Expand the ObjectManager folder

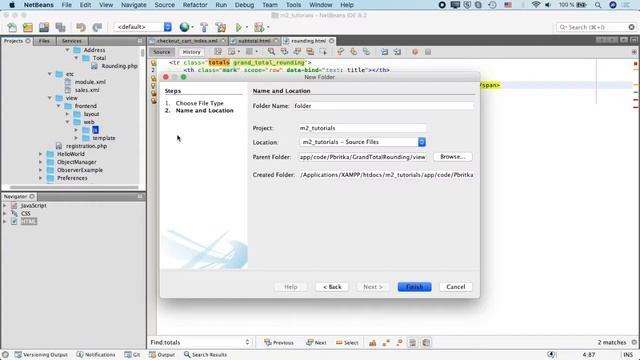pyautogui.click(x=40, y=162)
